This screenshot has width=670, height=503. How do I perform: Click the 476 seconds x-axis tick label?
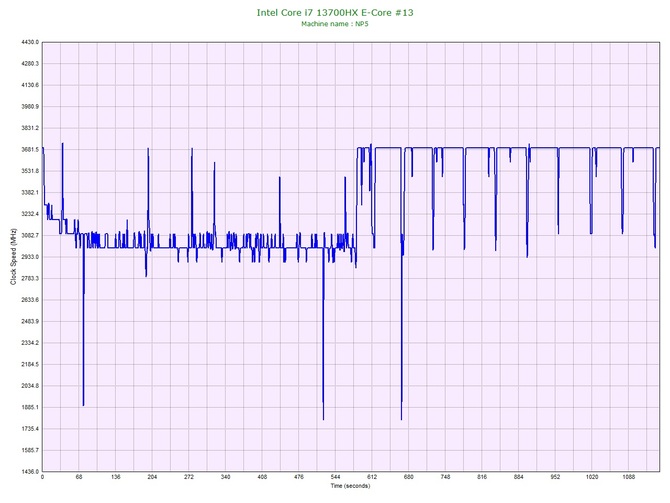coord(299,477)
